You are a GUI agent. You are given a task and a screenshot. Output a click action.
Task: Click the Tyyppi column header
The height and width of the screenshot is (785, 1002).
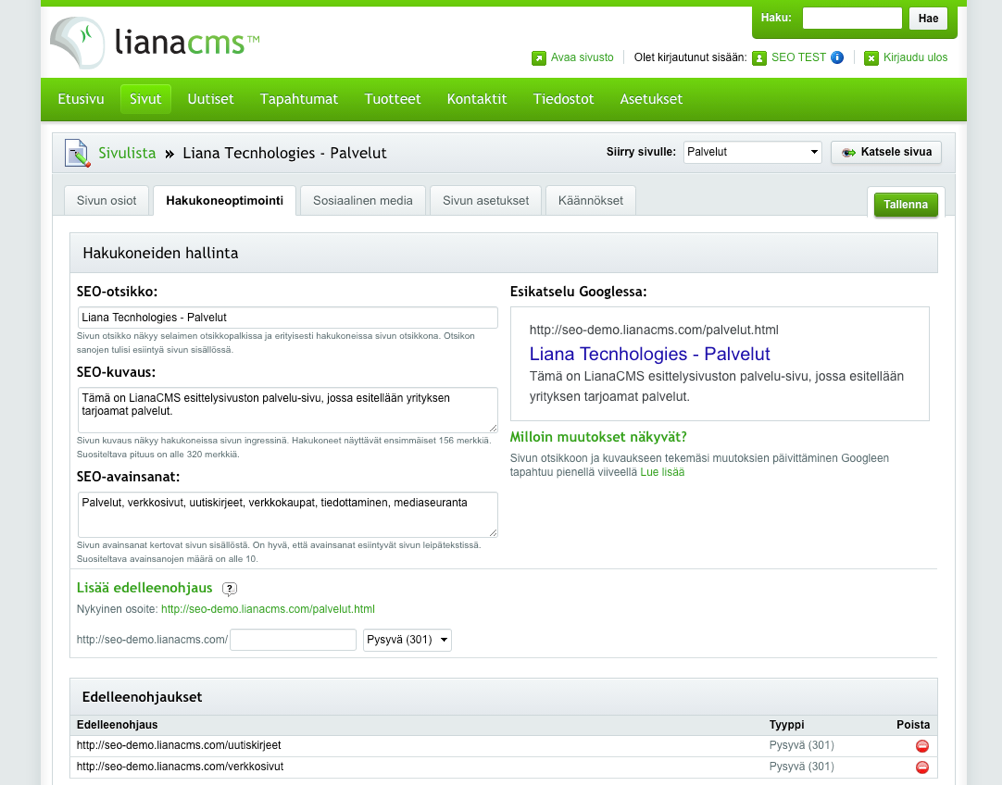click(787, 725)
